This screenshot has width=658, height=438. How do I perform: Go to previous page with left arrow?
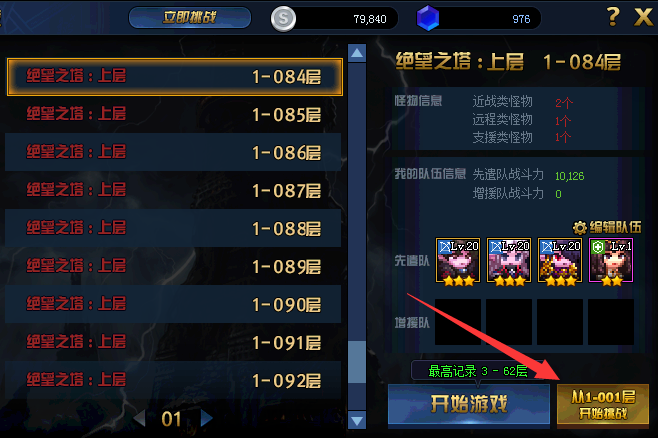(139, 418)
